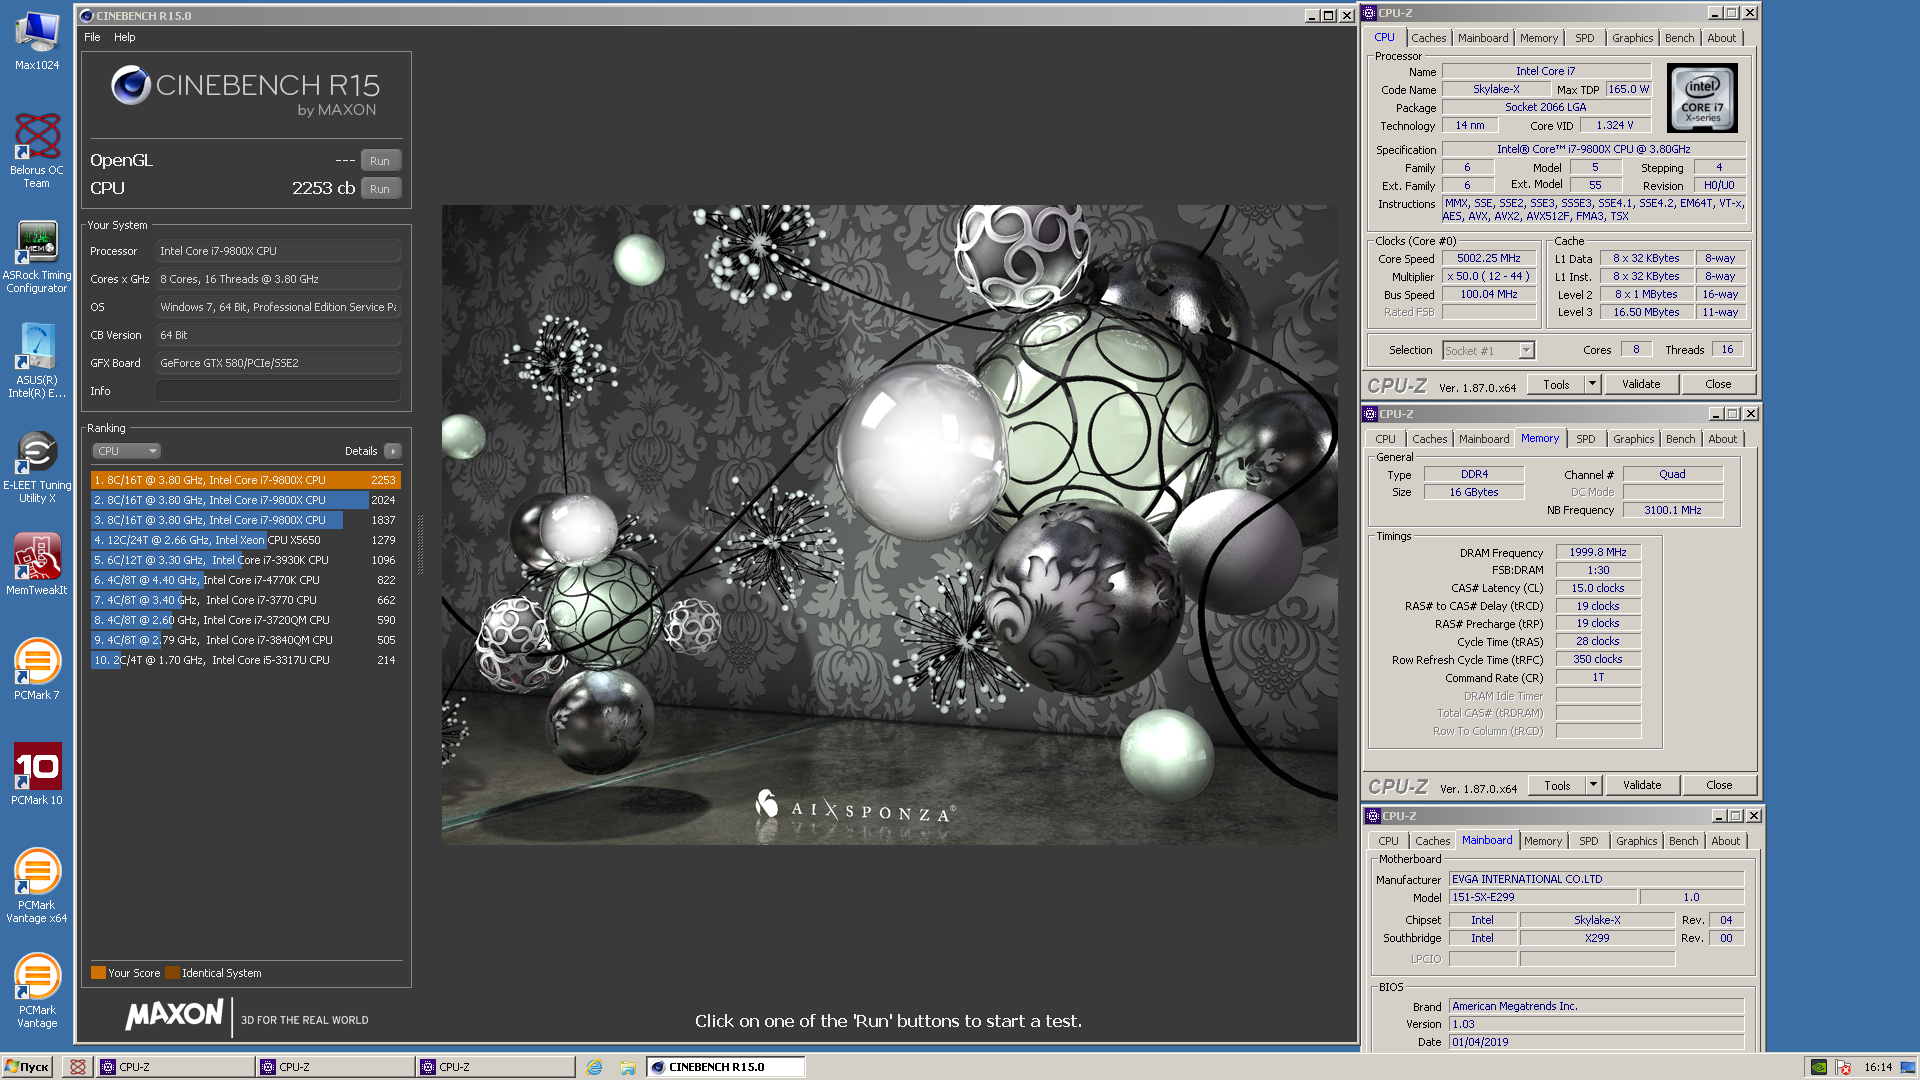The width and height of the screenshot is (1920, 1080).
Task: Open the File menu in Cinebench
Action: click(92, 37)
